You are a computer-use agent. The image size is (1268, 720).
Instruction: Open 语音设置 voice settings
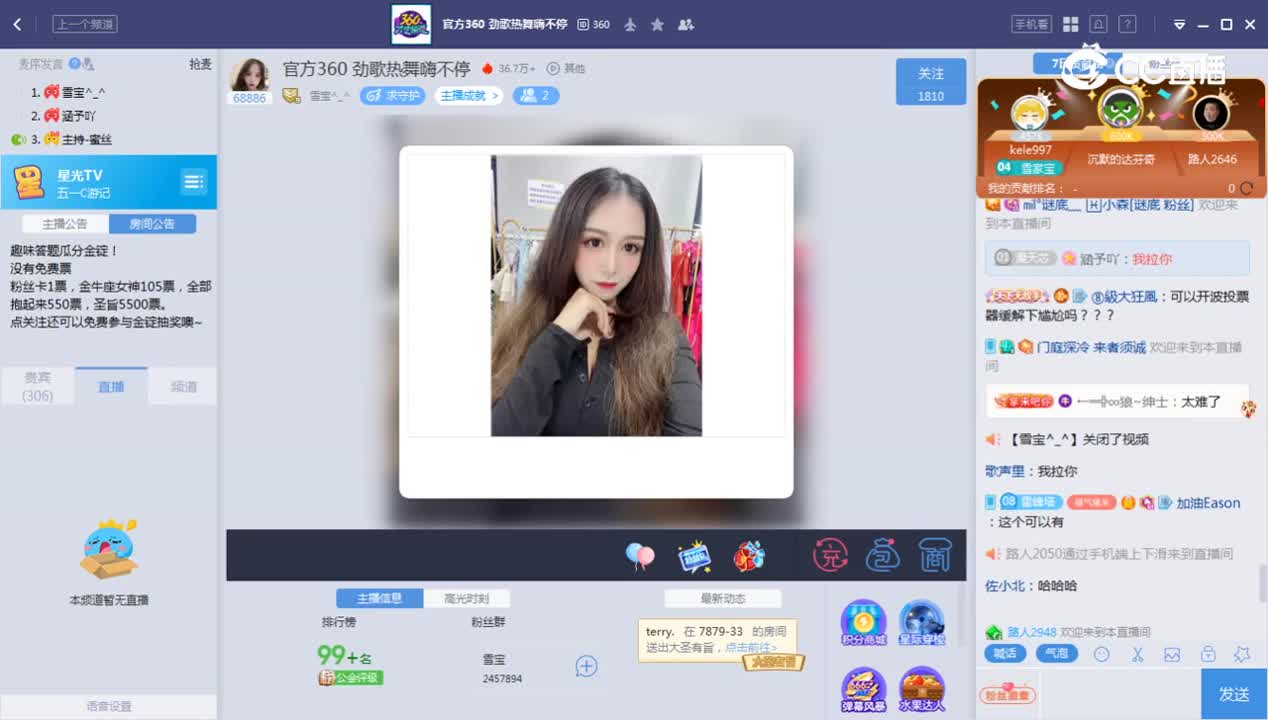108,707
